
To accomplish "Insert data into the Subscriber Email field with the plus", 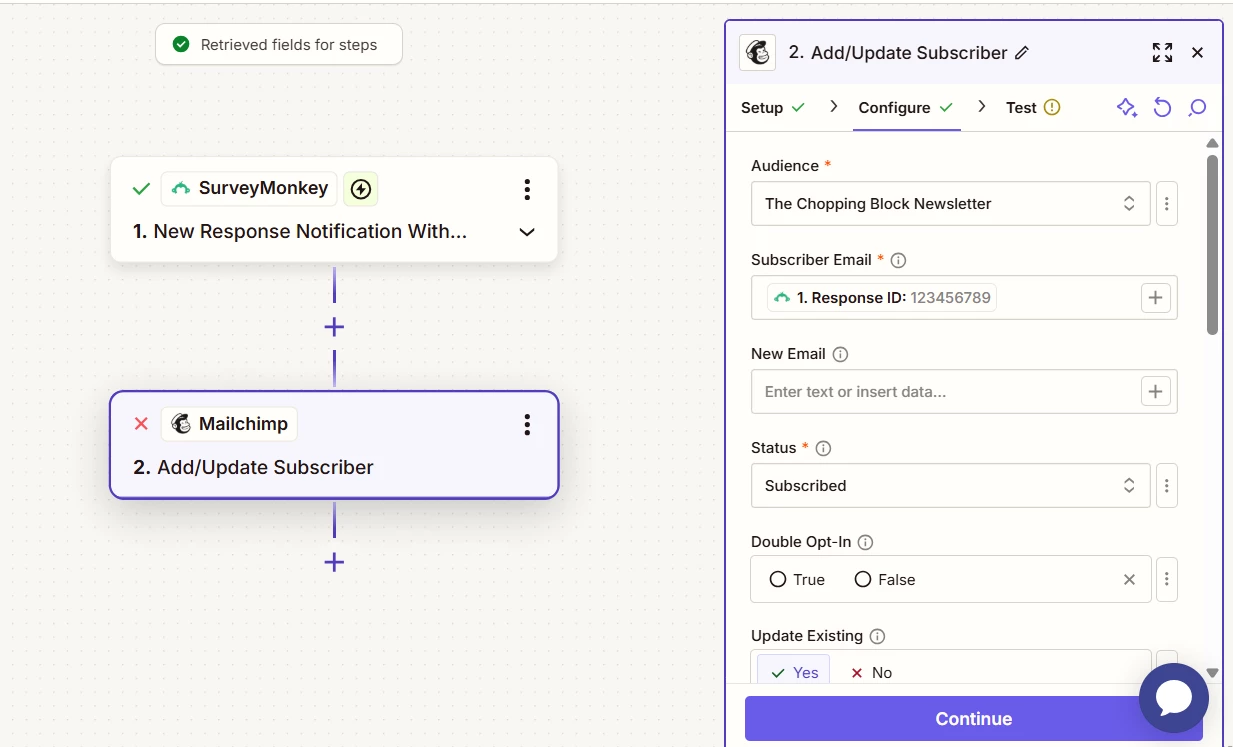I will 1156,298.
